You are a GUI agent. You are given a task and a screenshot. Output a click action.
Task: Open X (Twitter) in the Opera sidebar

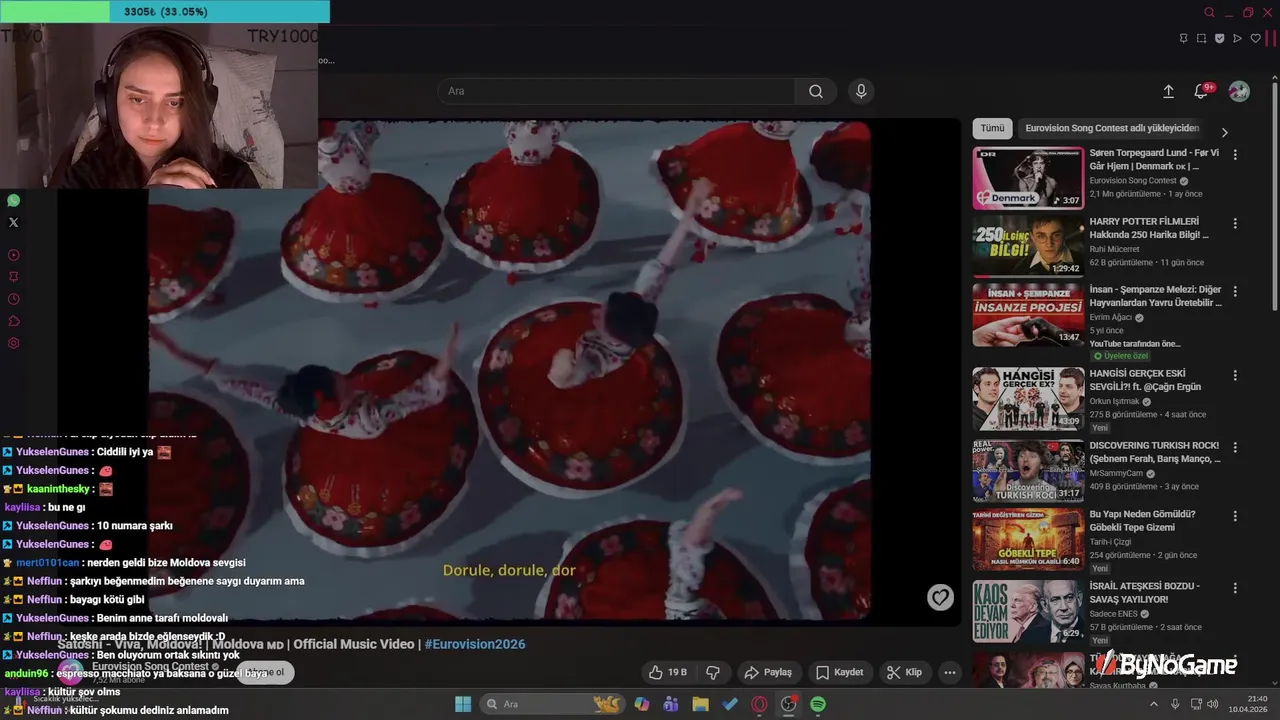point(13,223)
